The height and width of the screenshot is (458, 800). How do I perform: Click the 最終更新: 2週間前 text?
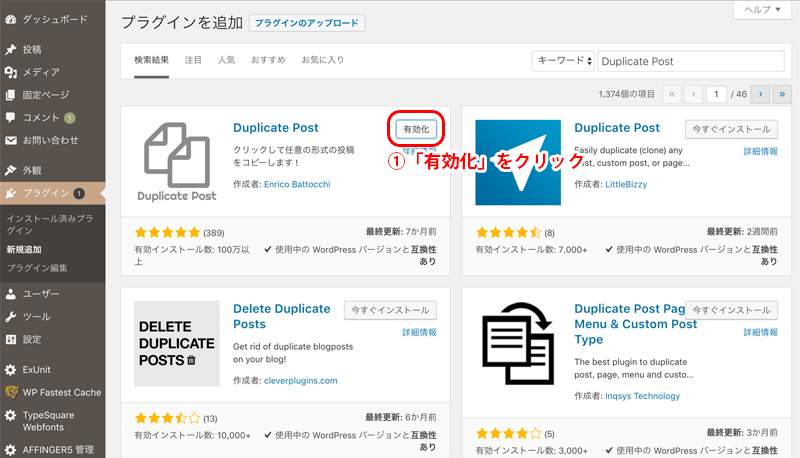[x=742, y=232]
